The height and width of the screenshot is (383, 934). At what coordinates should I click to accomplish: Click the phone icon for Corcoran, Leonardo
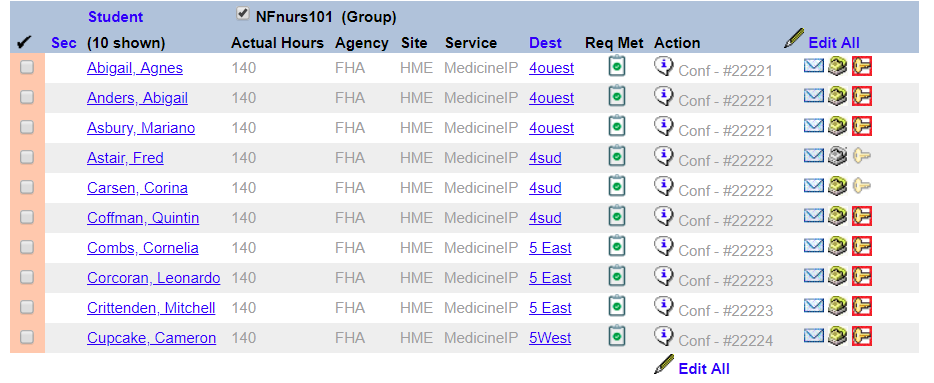[837, 276]
